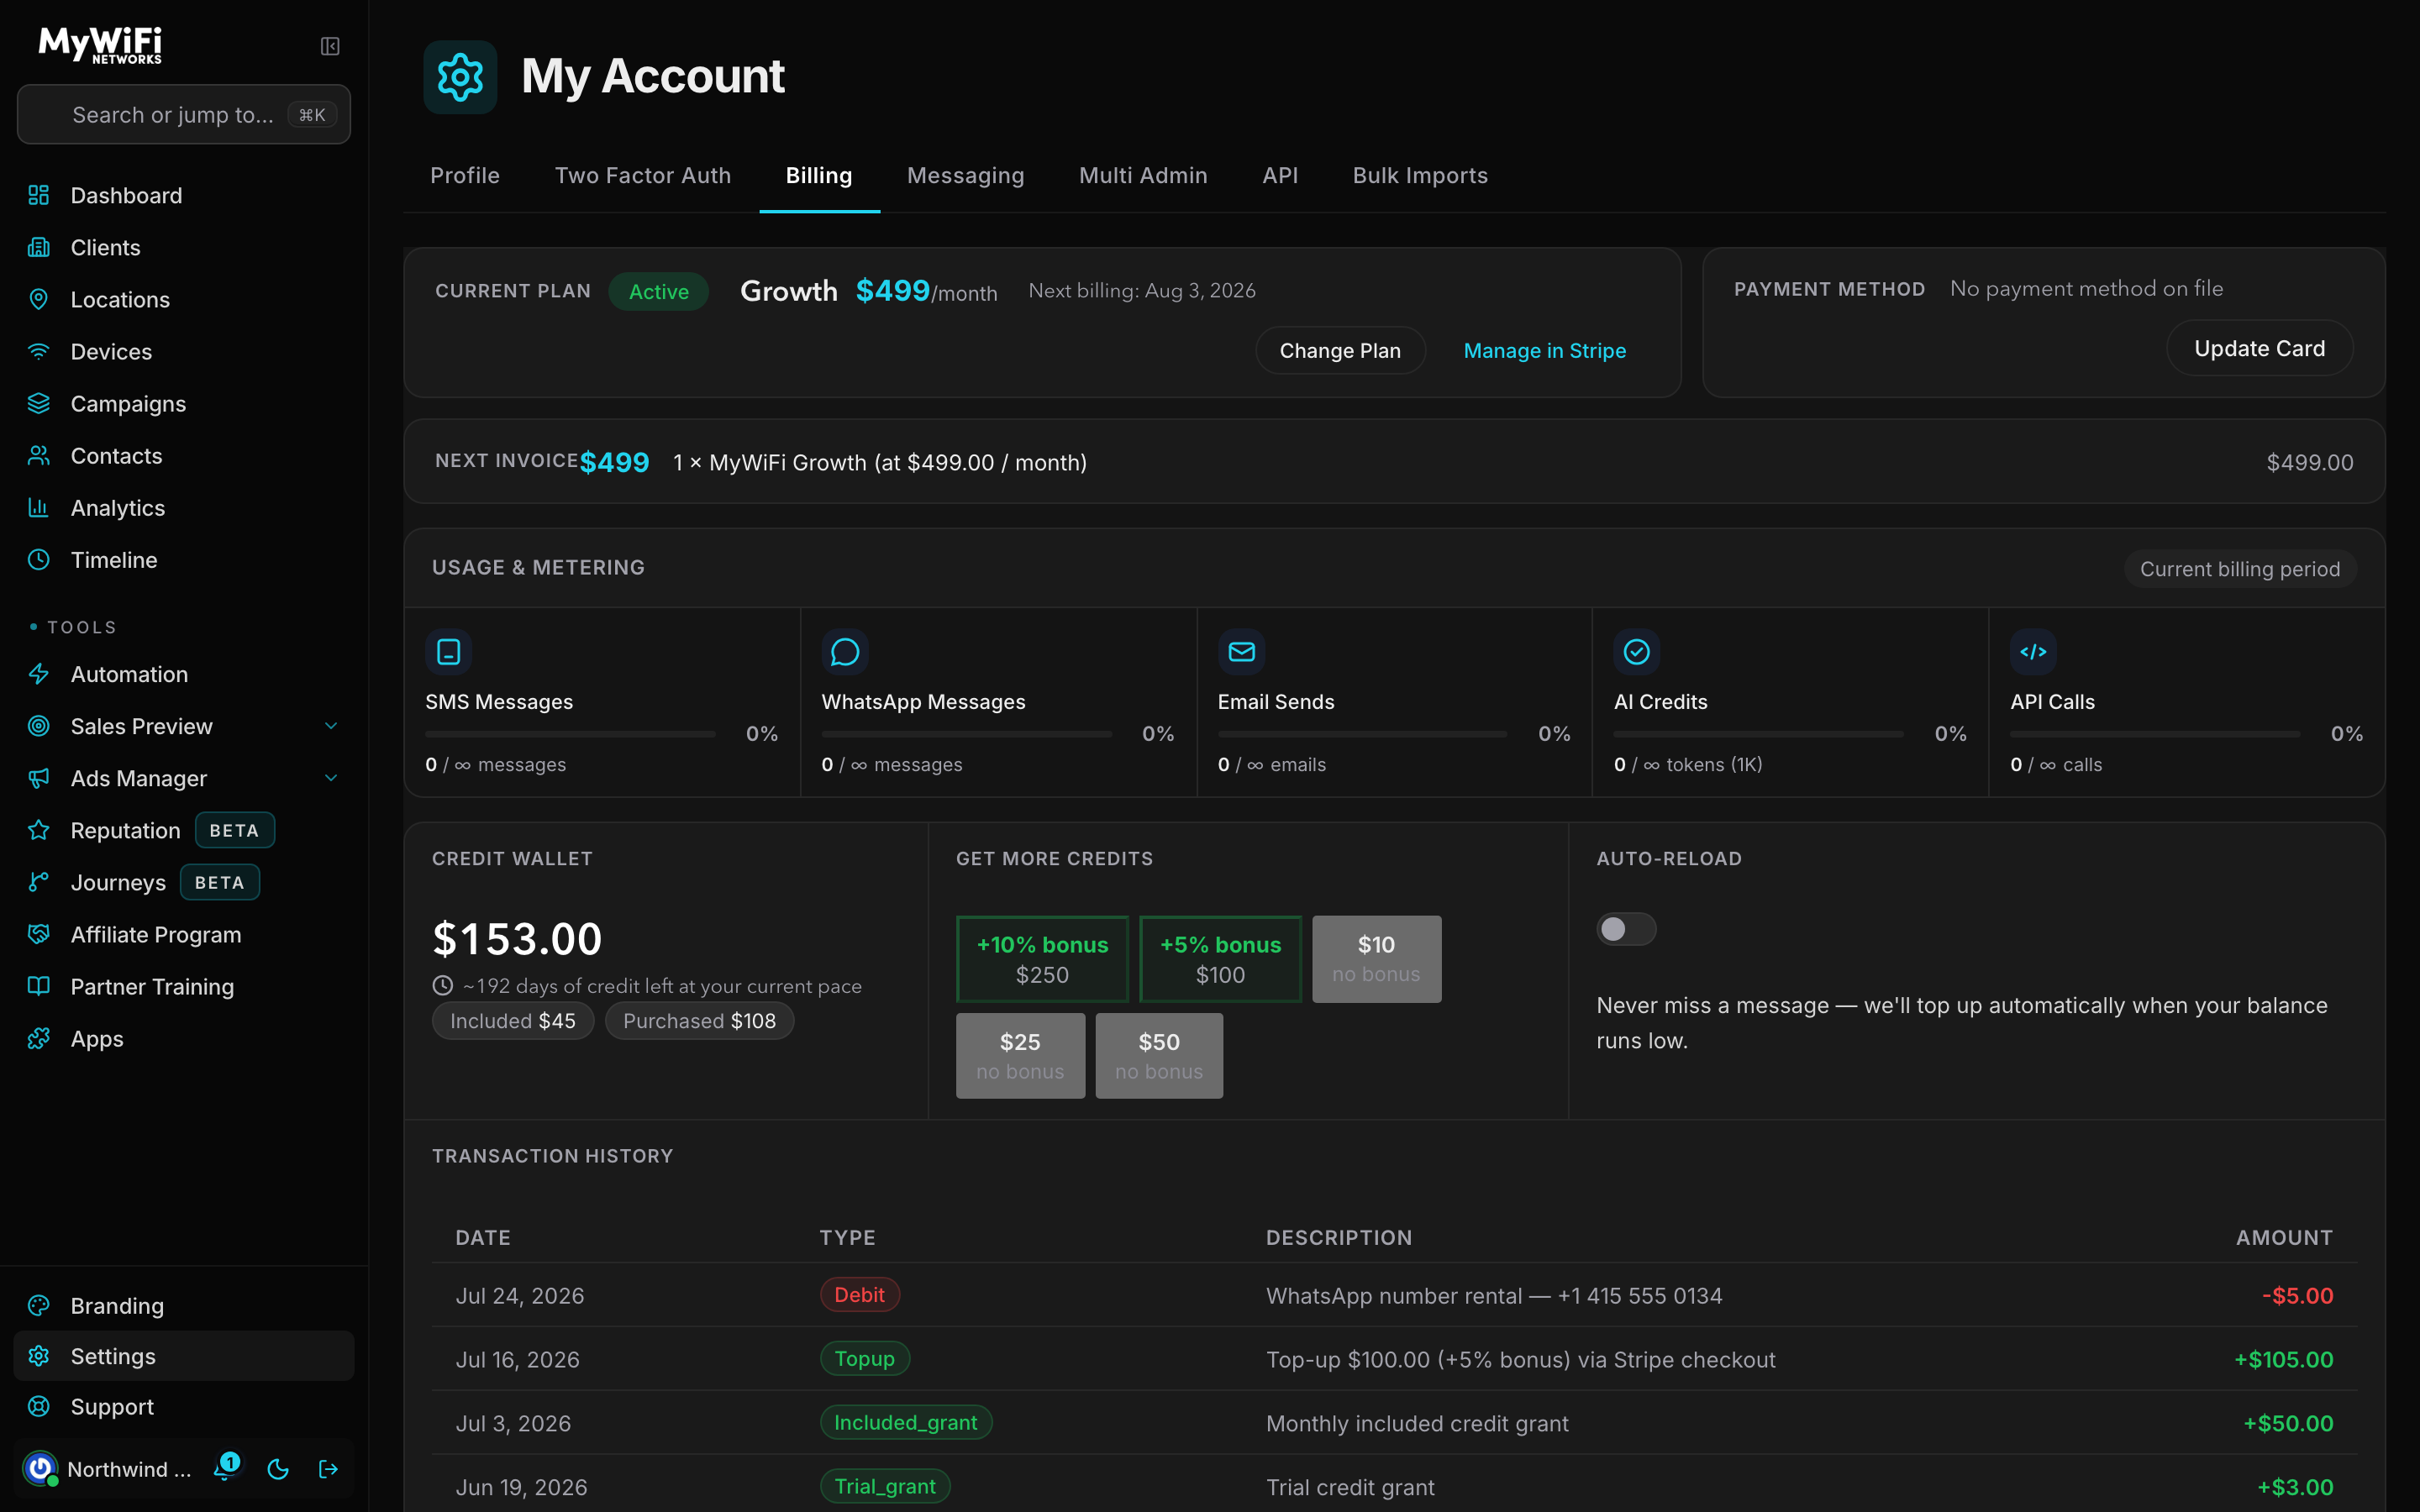The height and width of the screenshot is (1512, 2420).
Task: Click the WhatsApp Messages chat icon
Action: coord(845,652)
